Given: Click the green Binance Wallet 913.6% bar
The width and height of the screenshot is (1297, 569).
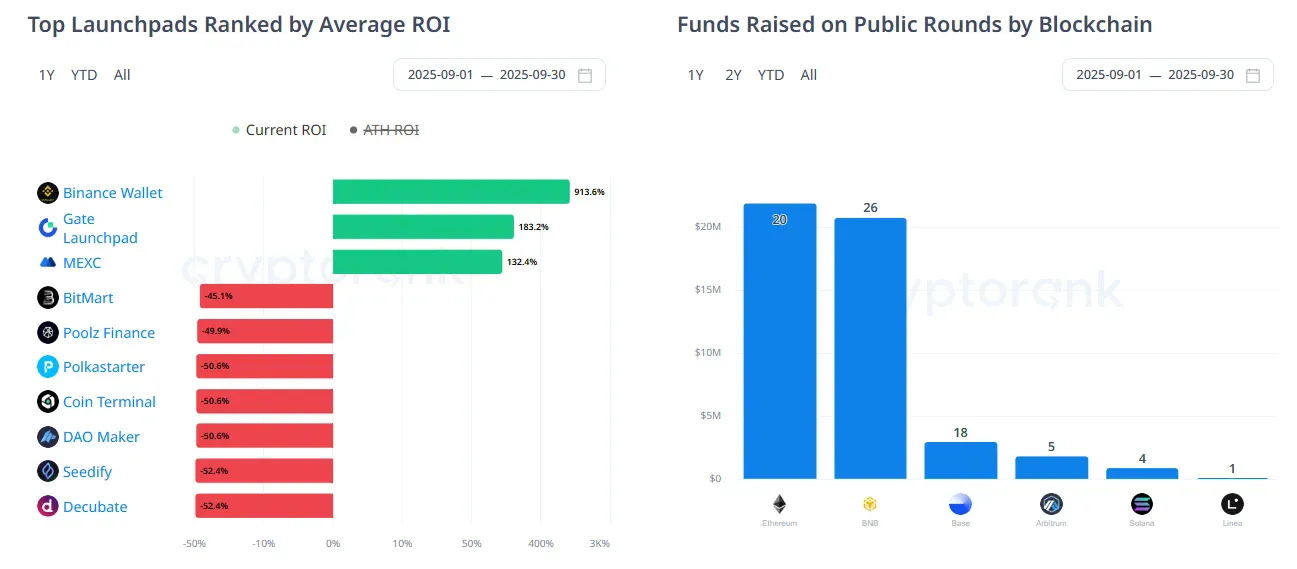Looking at the screenshot, I should 450,192.
